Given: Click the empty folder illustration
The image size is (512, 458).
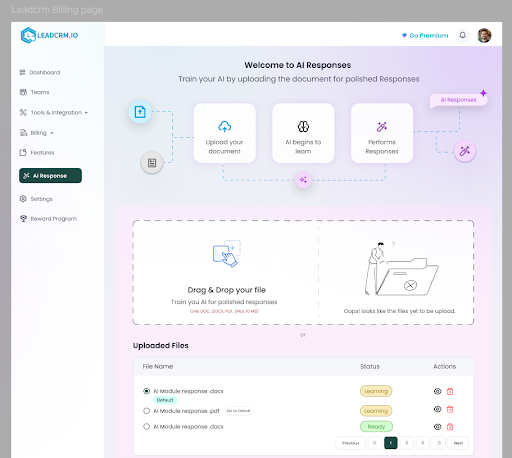Looking at the screenshot, I should click(x=401, y=269).
